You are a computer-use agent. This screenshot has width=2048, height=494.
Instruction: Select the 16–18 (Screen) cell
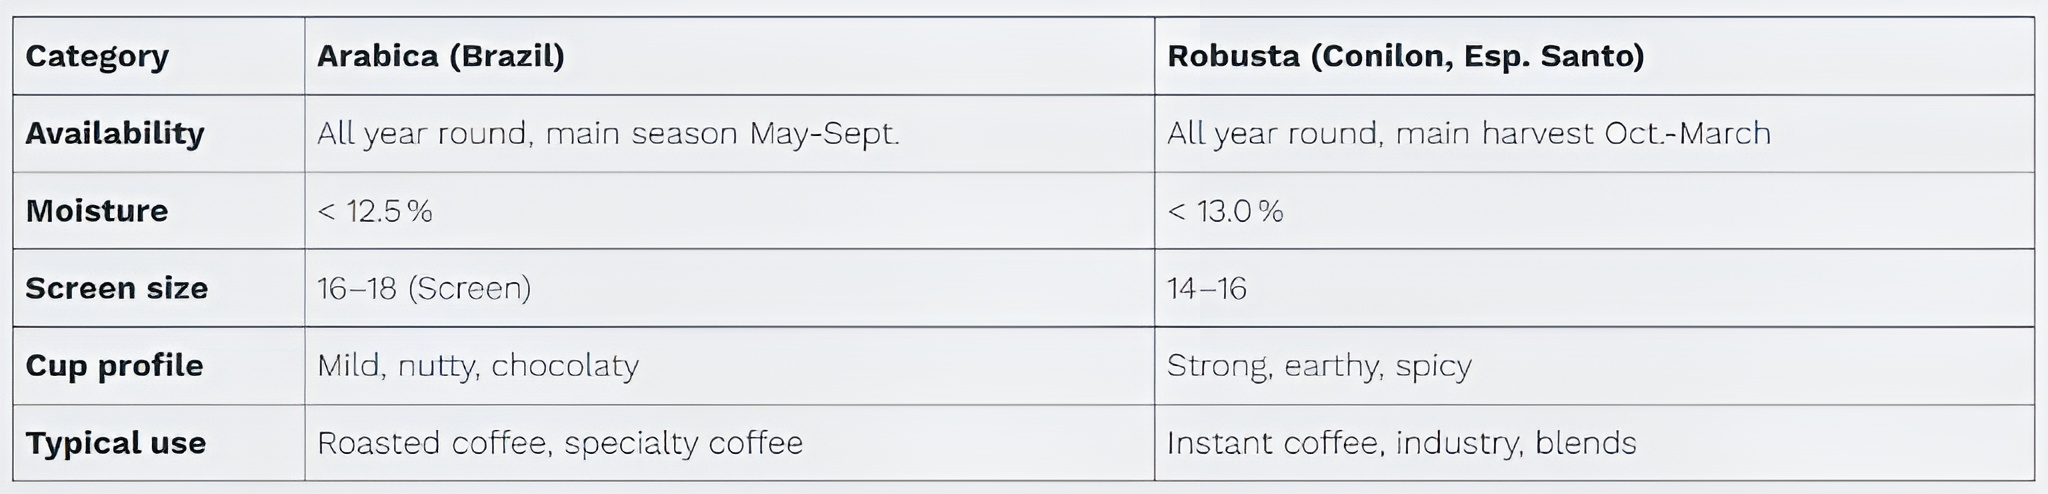coord(424,288)
